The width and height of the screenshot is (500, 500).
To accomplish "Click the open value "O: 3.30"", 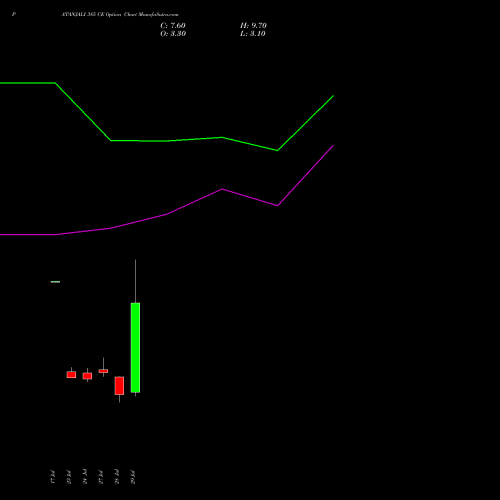I will [x=173, y=34].
